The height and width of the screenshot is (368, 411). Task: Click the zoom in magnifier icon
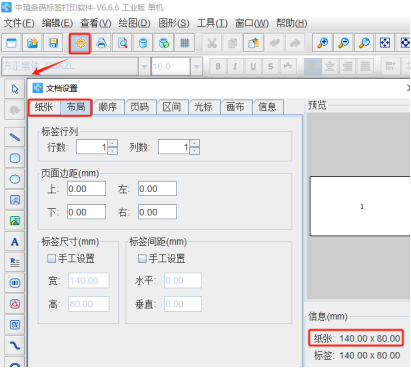(x=322, y=43)
